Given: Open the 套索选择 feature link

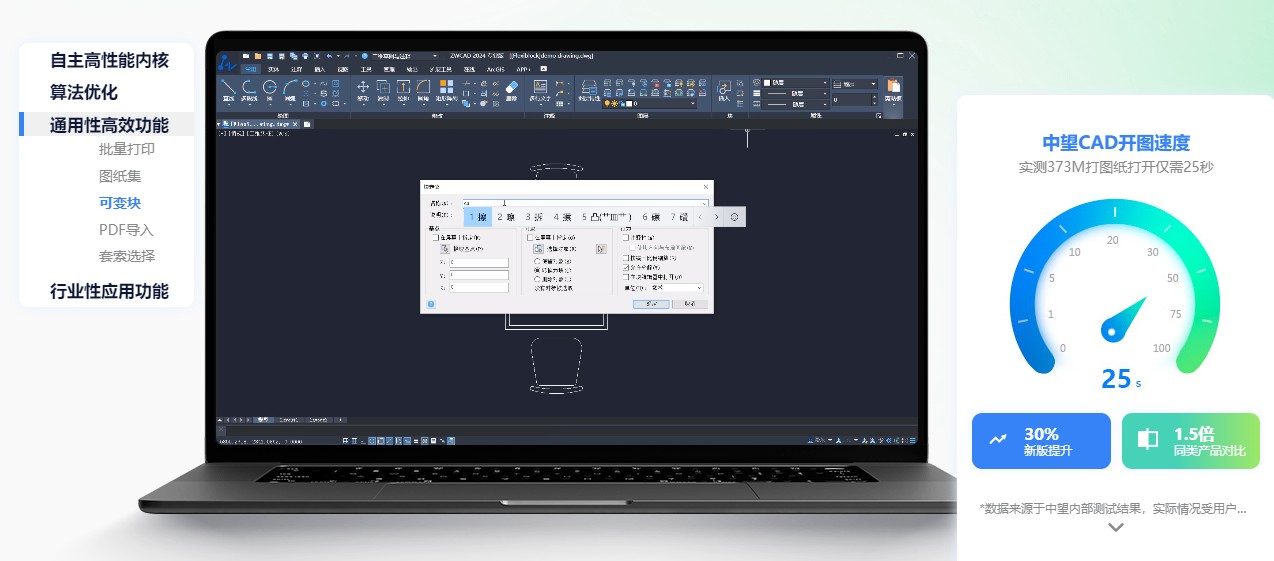Looking at the screenshot, I should click(127, 256).
